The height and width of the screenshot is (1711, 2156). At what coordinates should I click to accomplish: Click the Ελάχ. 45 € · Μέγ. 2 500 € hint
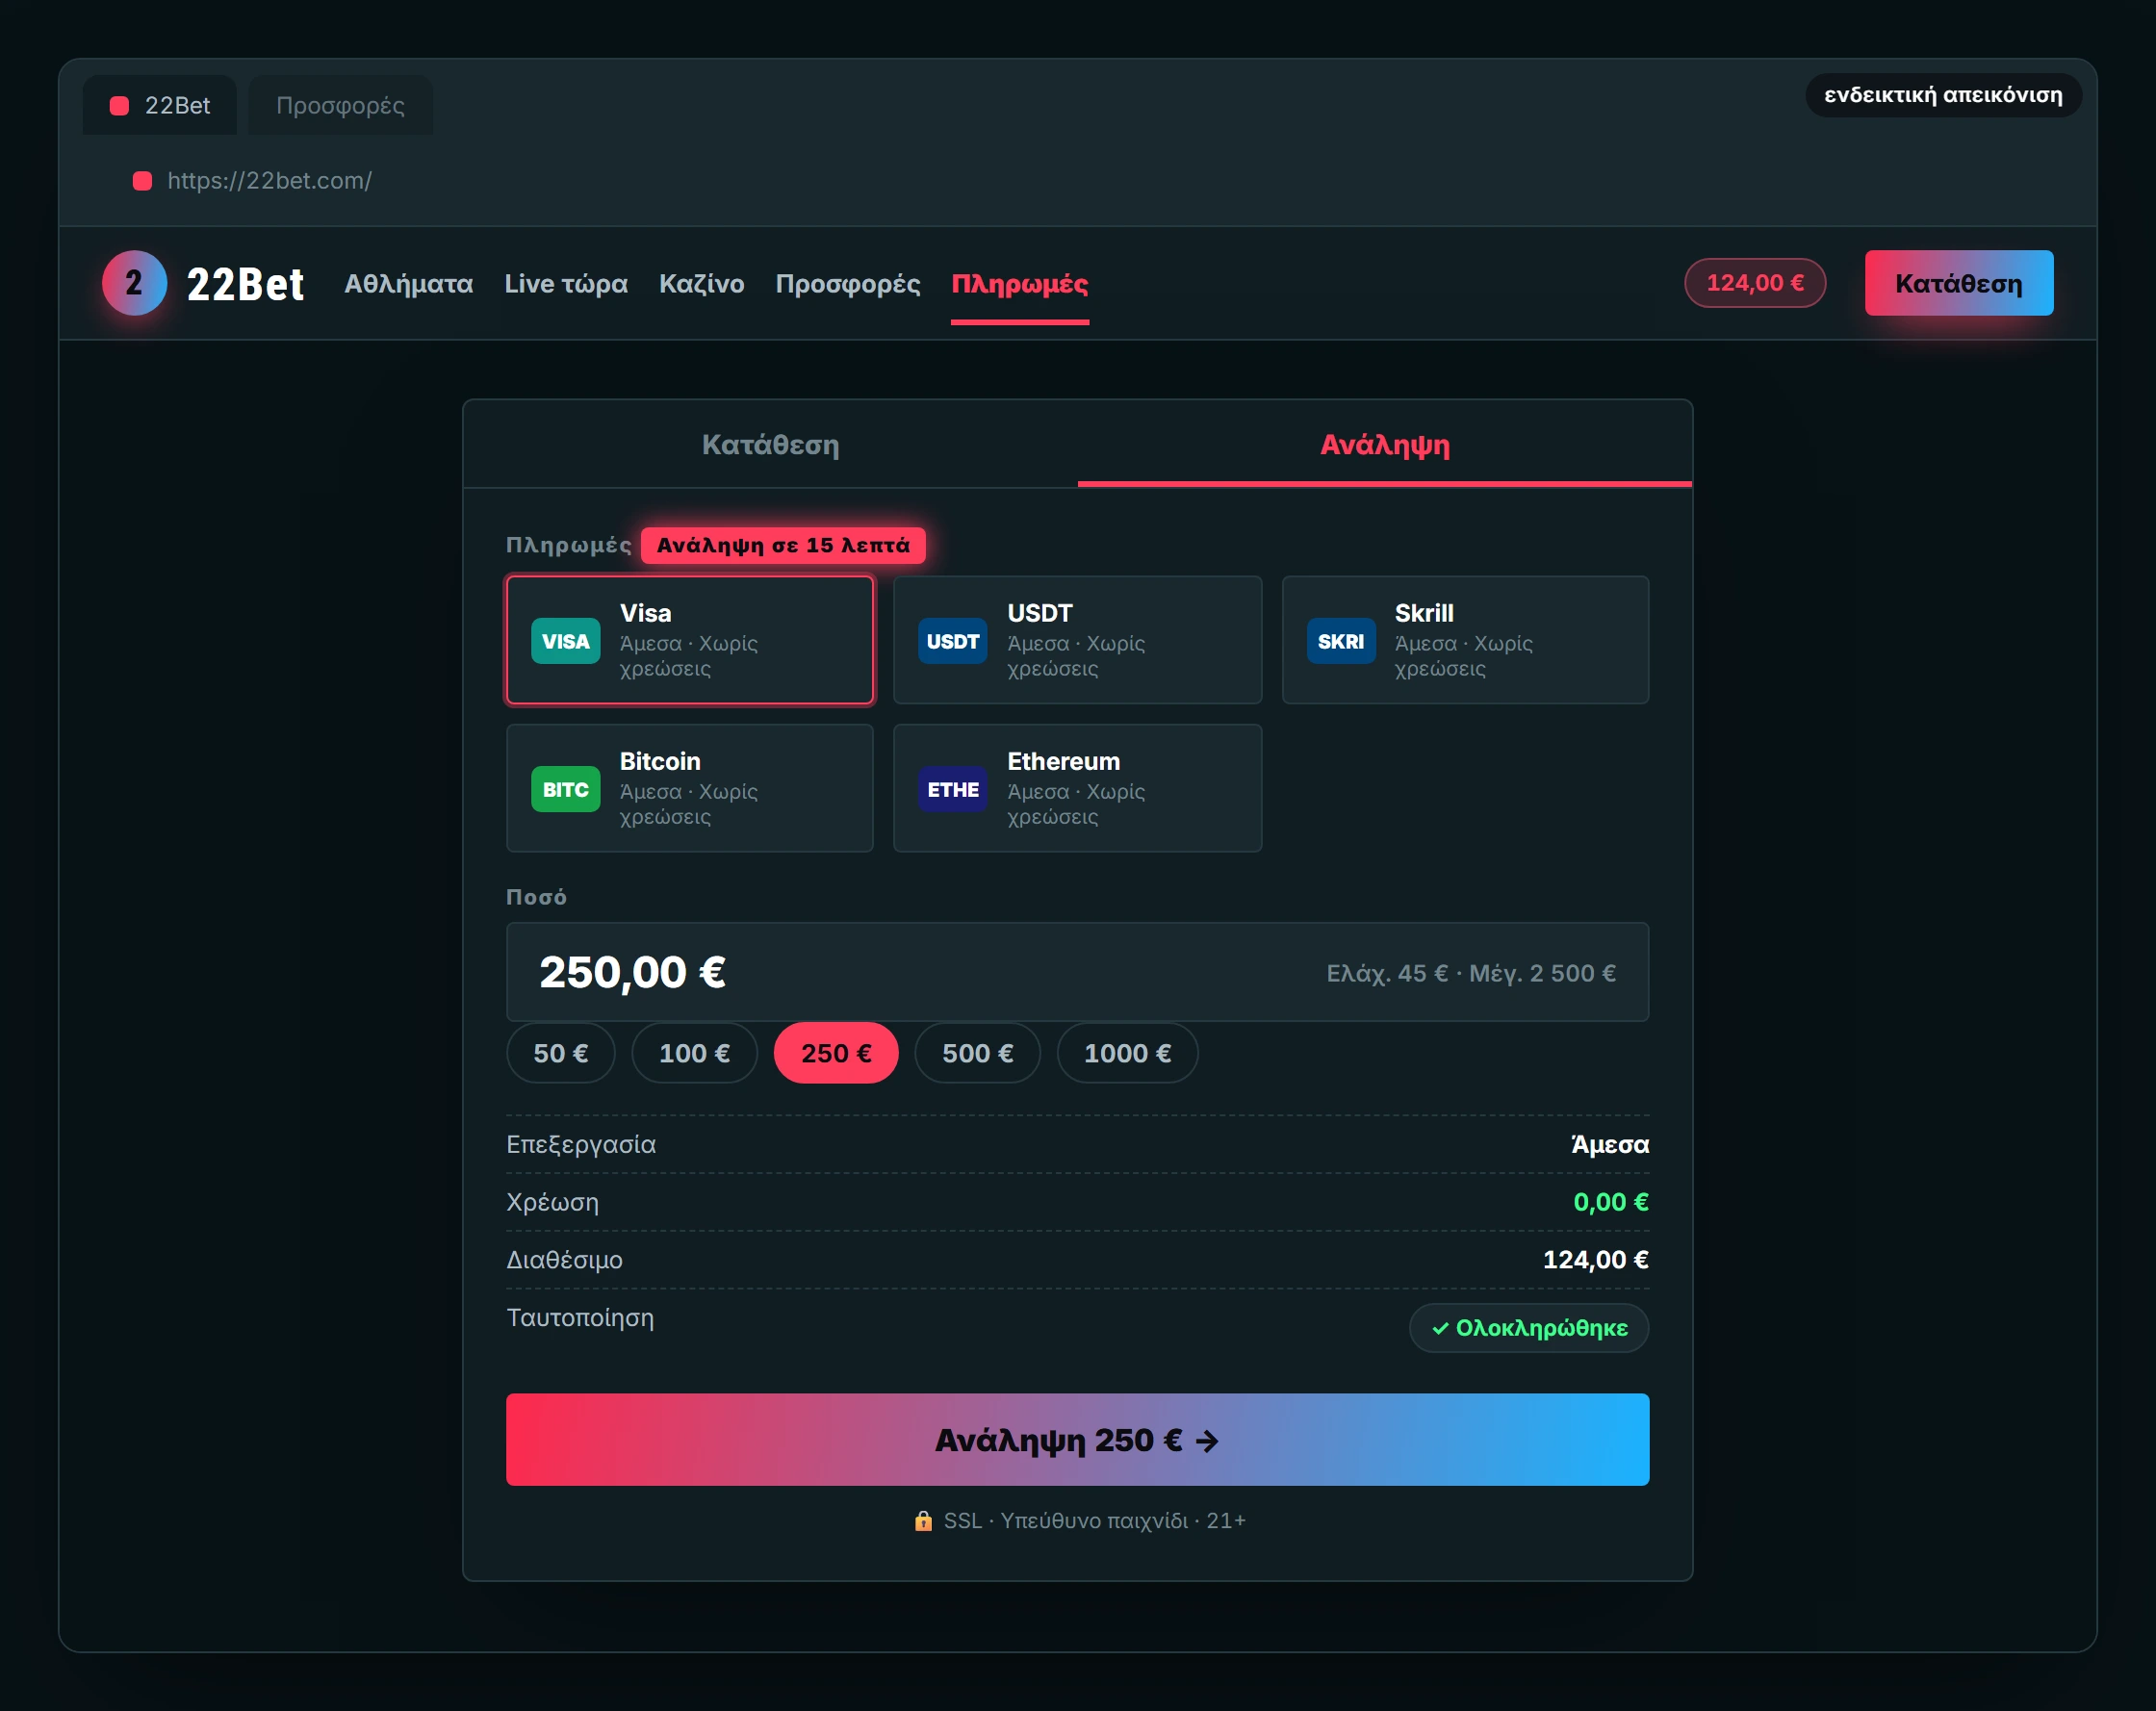tap(1470, 973)
